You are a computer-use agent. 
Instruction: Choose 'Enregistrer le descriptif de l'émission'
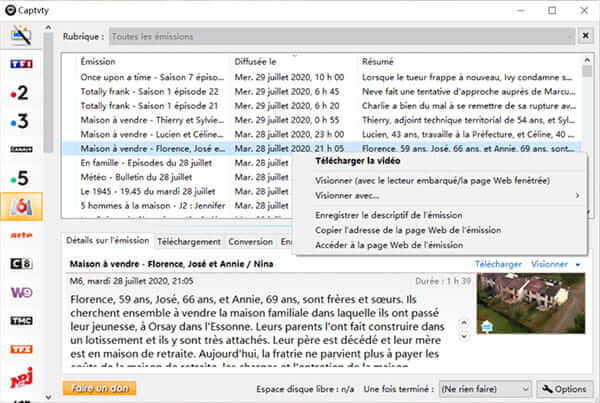click(x=441, y=215)
